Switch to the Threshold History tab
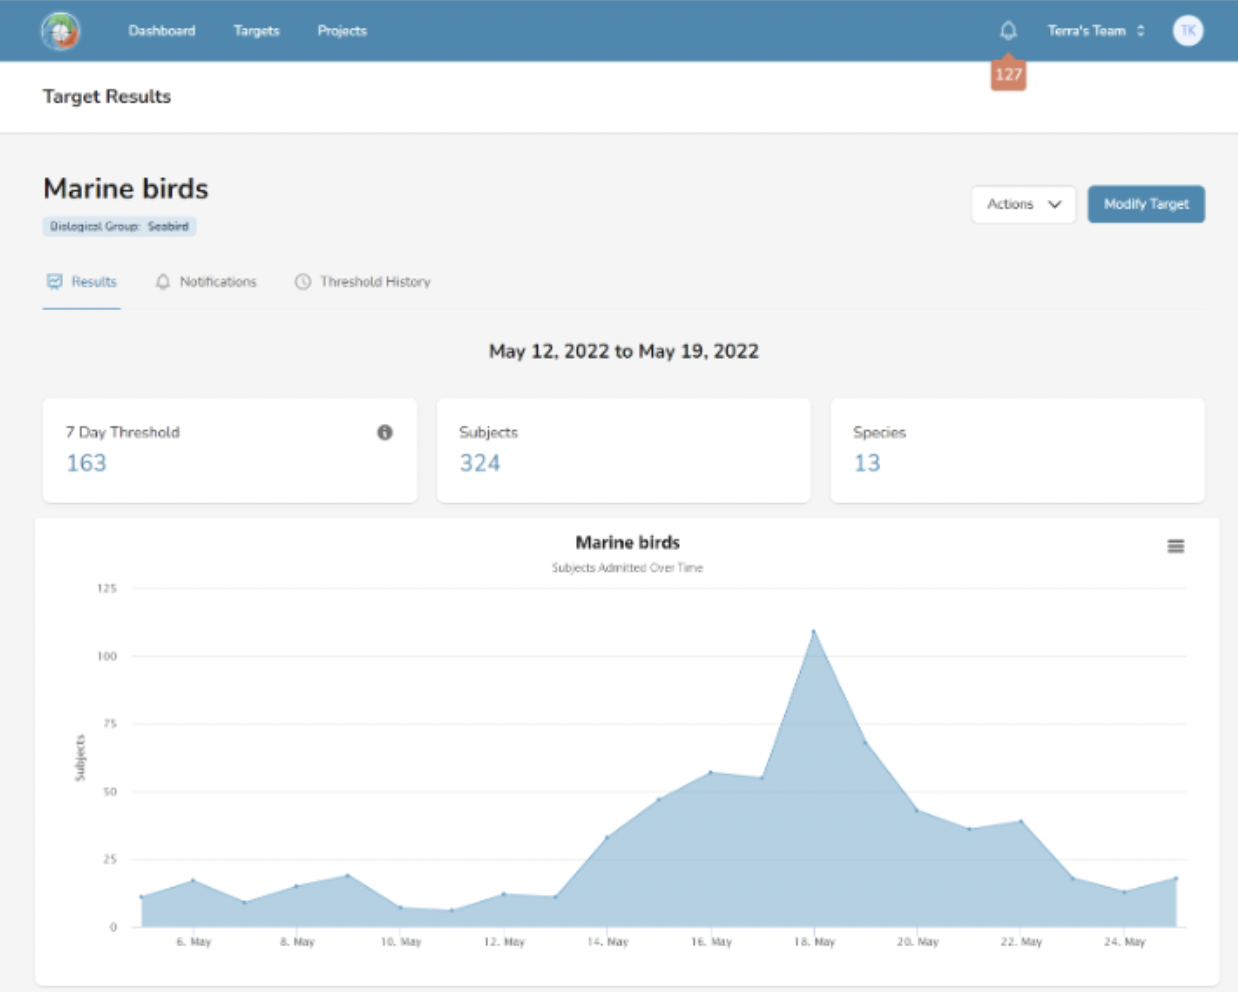The width and height of the screenshot is (1238, 992). coord(374,282)
